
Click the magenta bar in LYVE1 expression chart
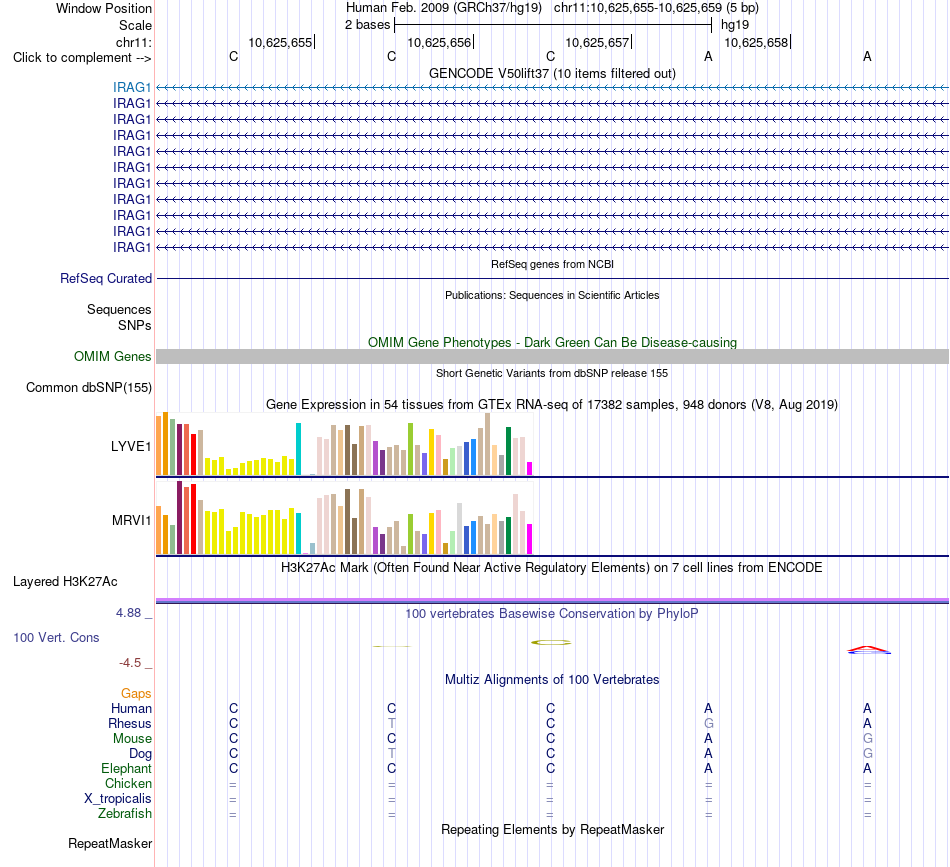530,468
